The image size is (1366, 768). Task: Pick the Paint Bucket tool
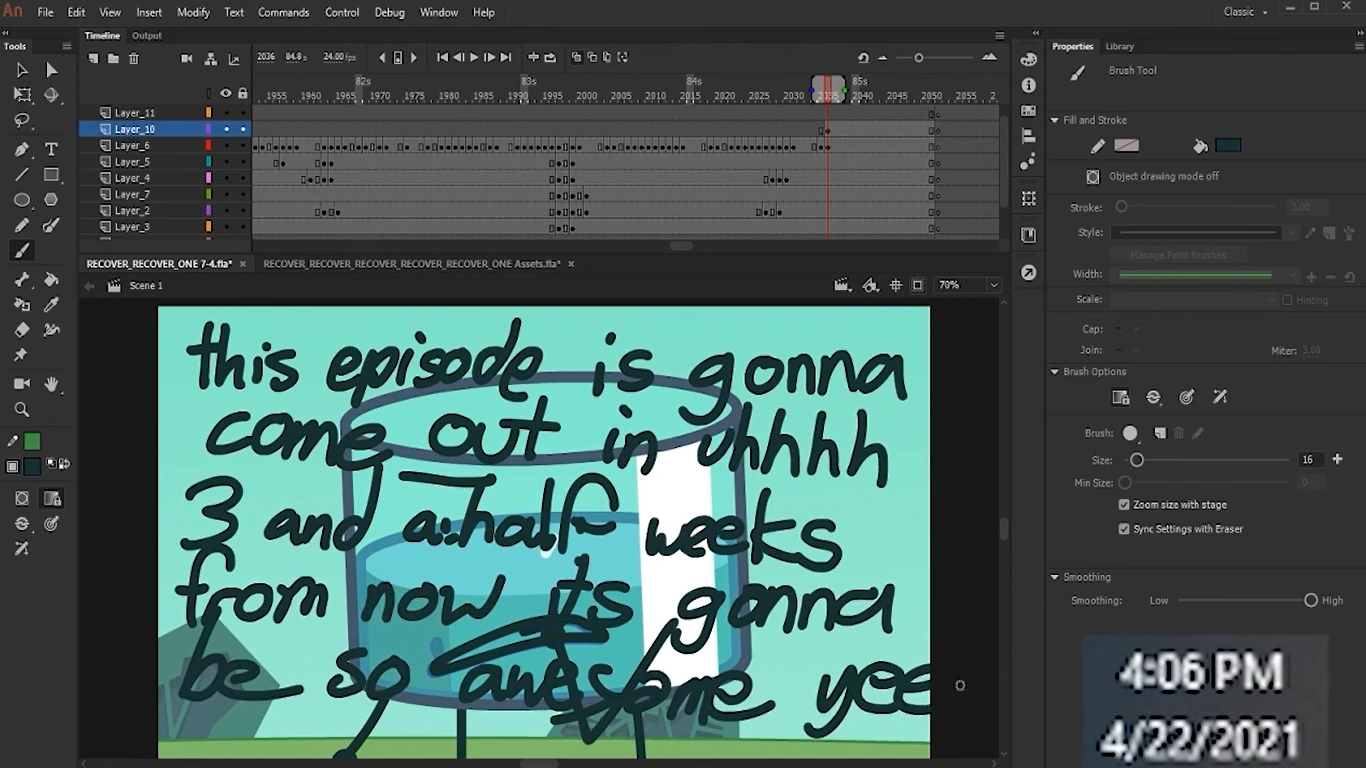pyautogui.click(x=52, y=279)
